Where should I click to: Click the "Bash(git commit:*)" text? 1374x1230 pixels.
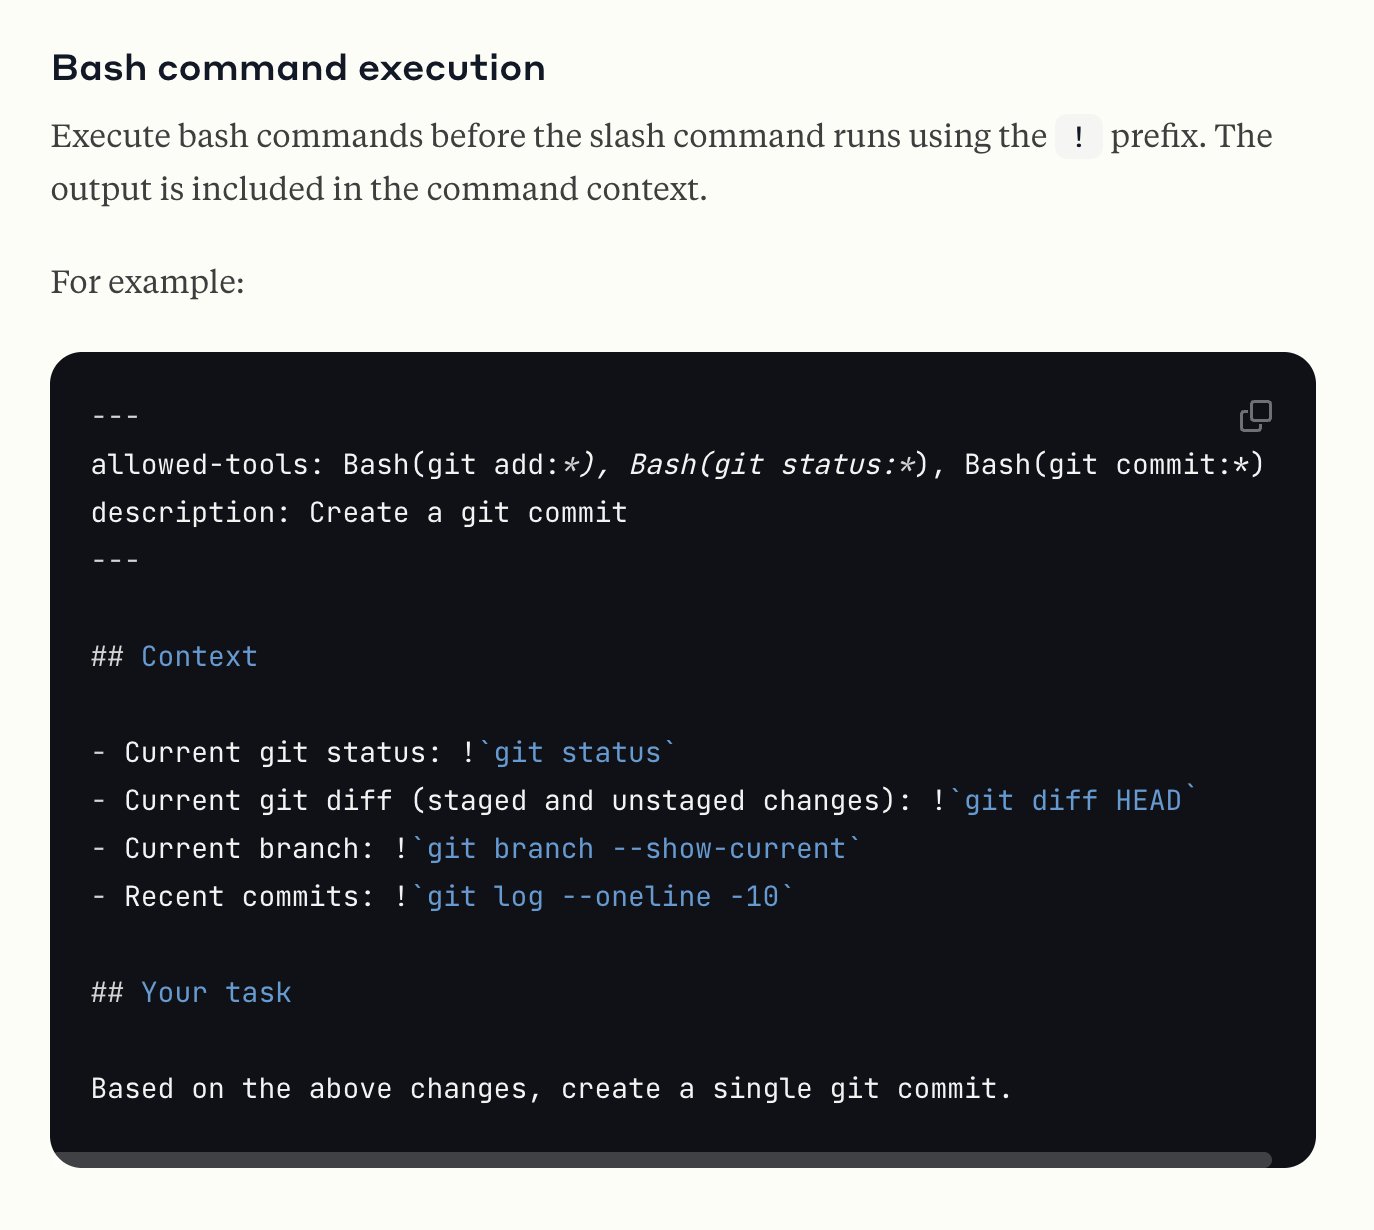[1114, 465]
